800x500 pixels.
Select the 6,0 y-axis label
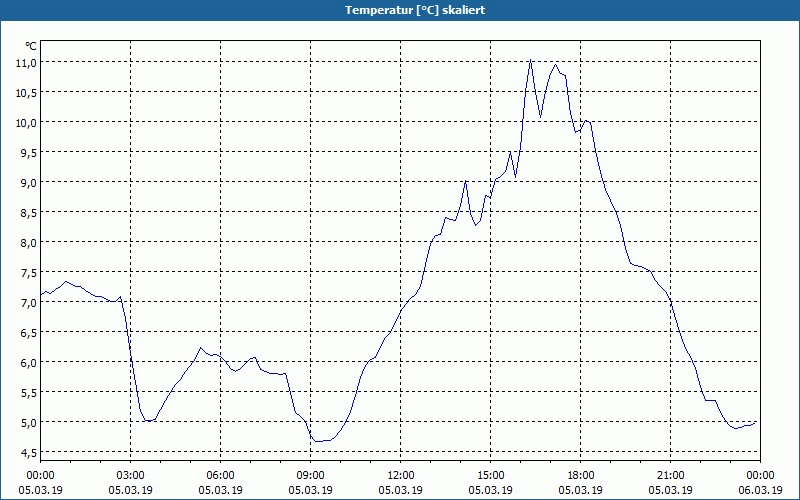29,362
